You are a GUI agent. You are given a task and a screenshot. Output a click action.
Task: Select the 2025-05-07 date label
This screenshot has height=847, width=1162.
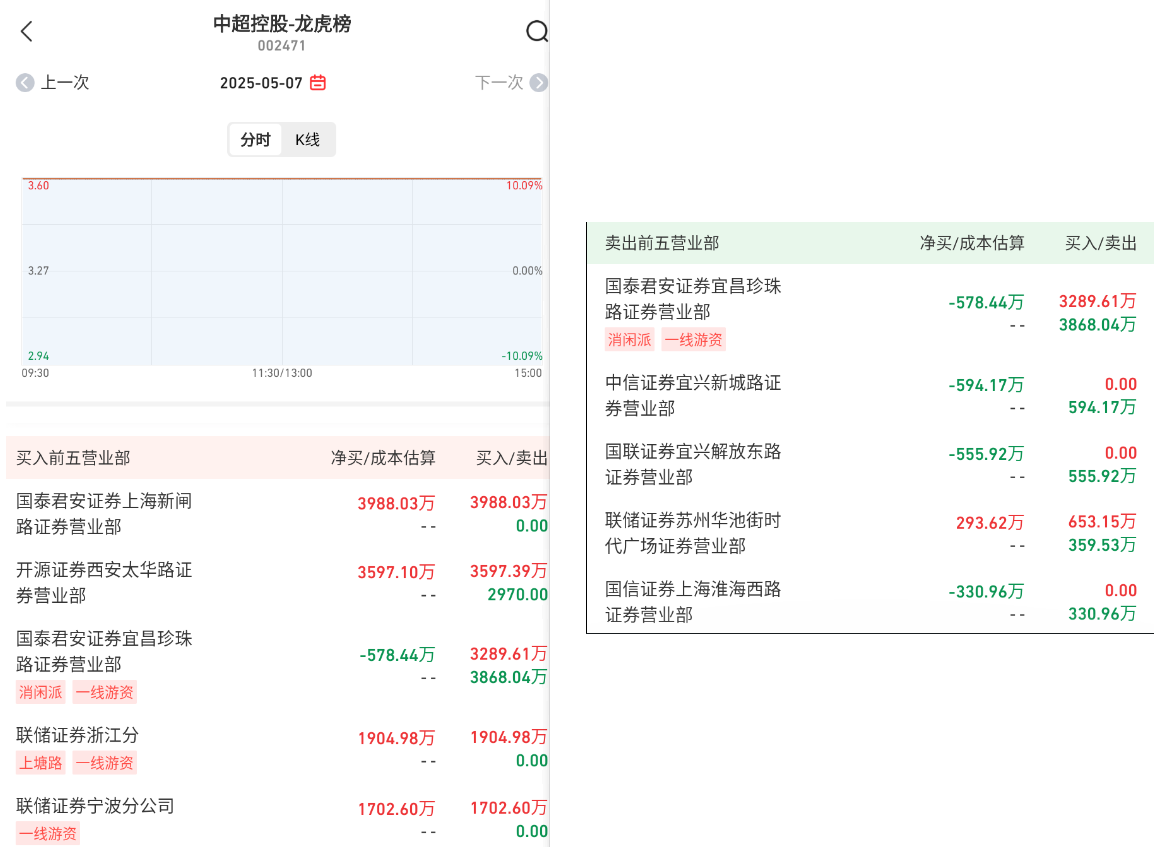coord(261,83)
